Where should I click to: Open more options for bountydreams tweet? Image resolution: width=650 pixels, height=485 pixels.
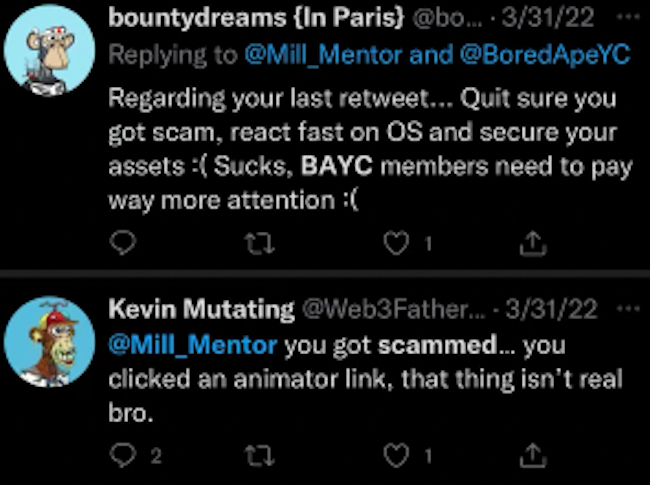pos(623,20)
